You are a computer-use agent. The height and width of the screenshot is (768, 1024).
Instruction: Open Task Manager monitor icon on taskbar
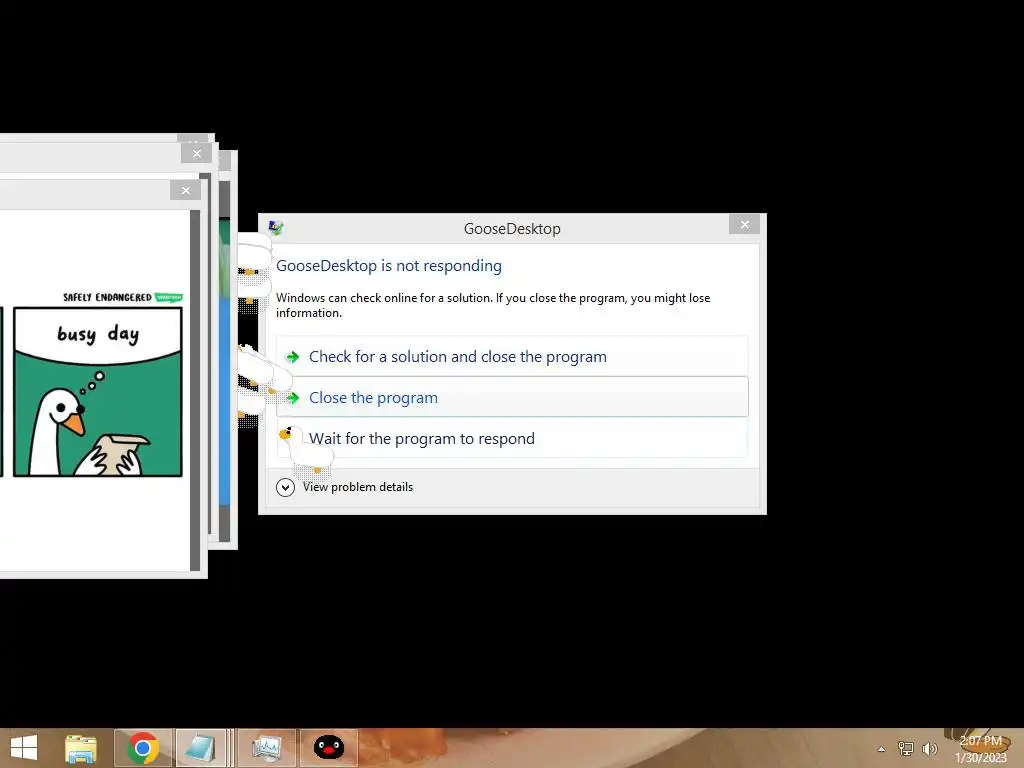point(266,748)
